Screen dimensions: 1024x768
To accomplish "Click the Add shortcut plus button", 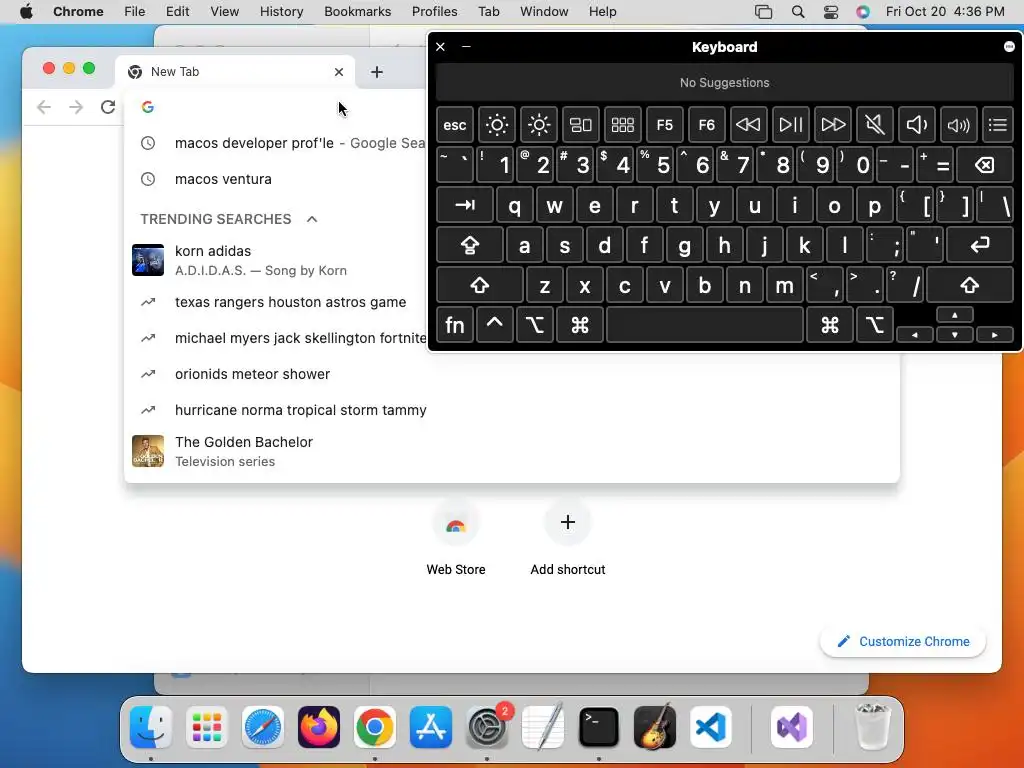I will click(x=568, y=522).
